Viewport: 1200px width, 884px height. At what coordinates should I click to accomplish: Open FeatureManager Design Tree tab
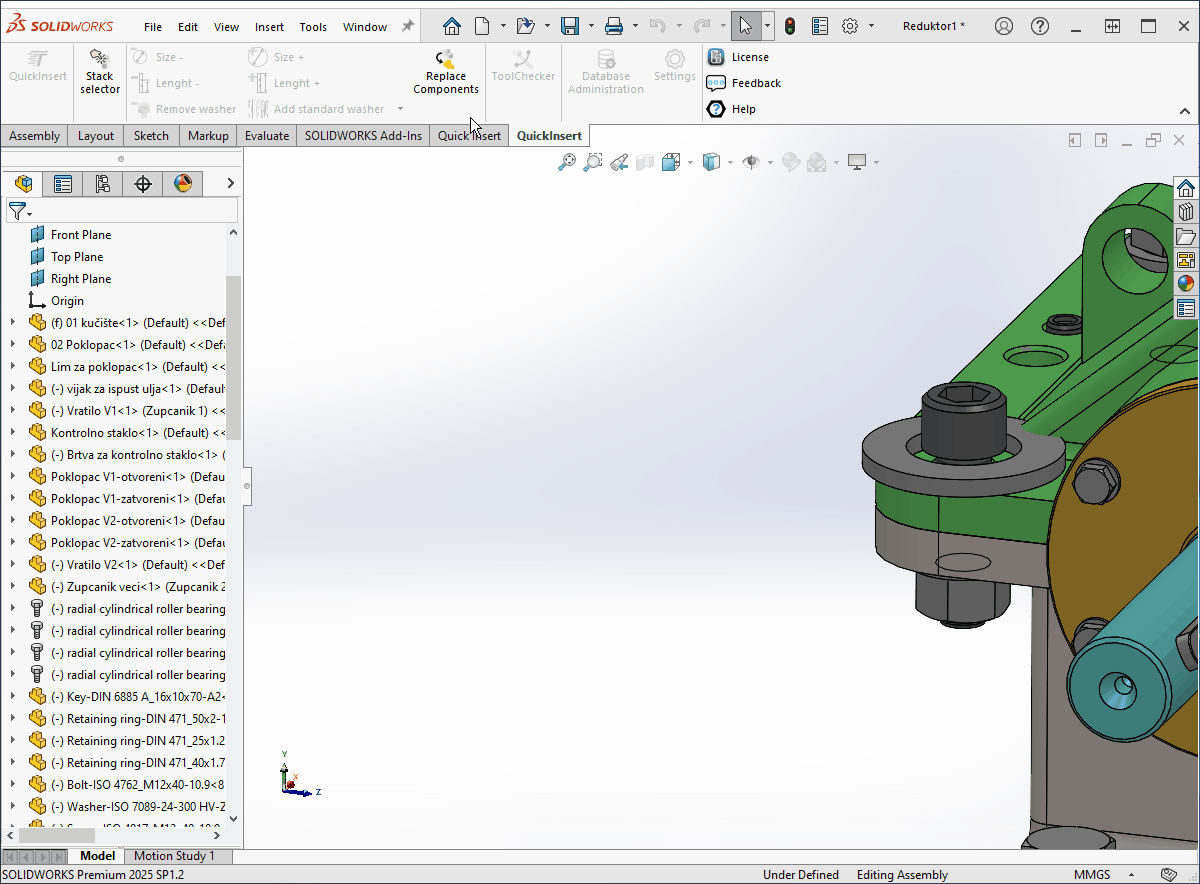[x=24, y=183]
